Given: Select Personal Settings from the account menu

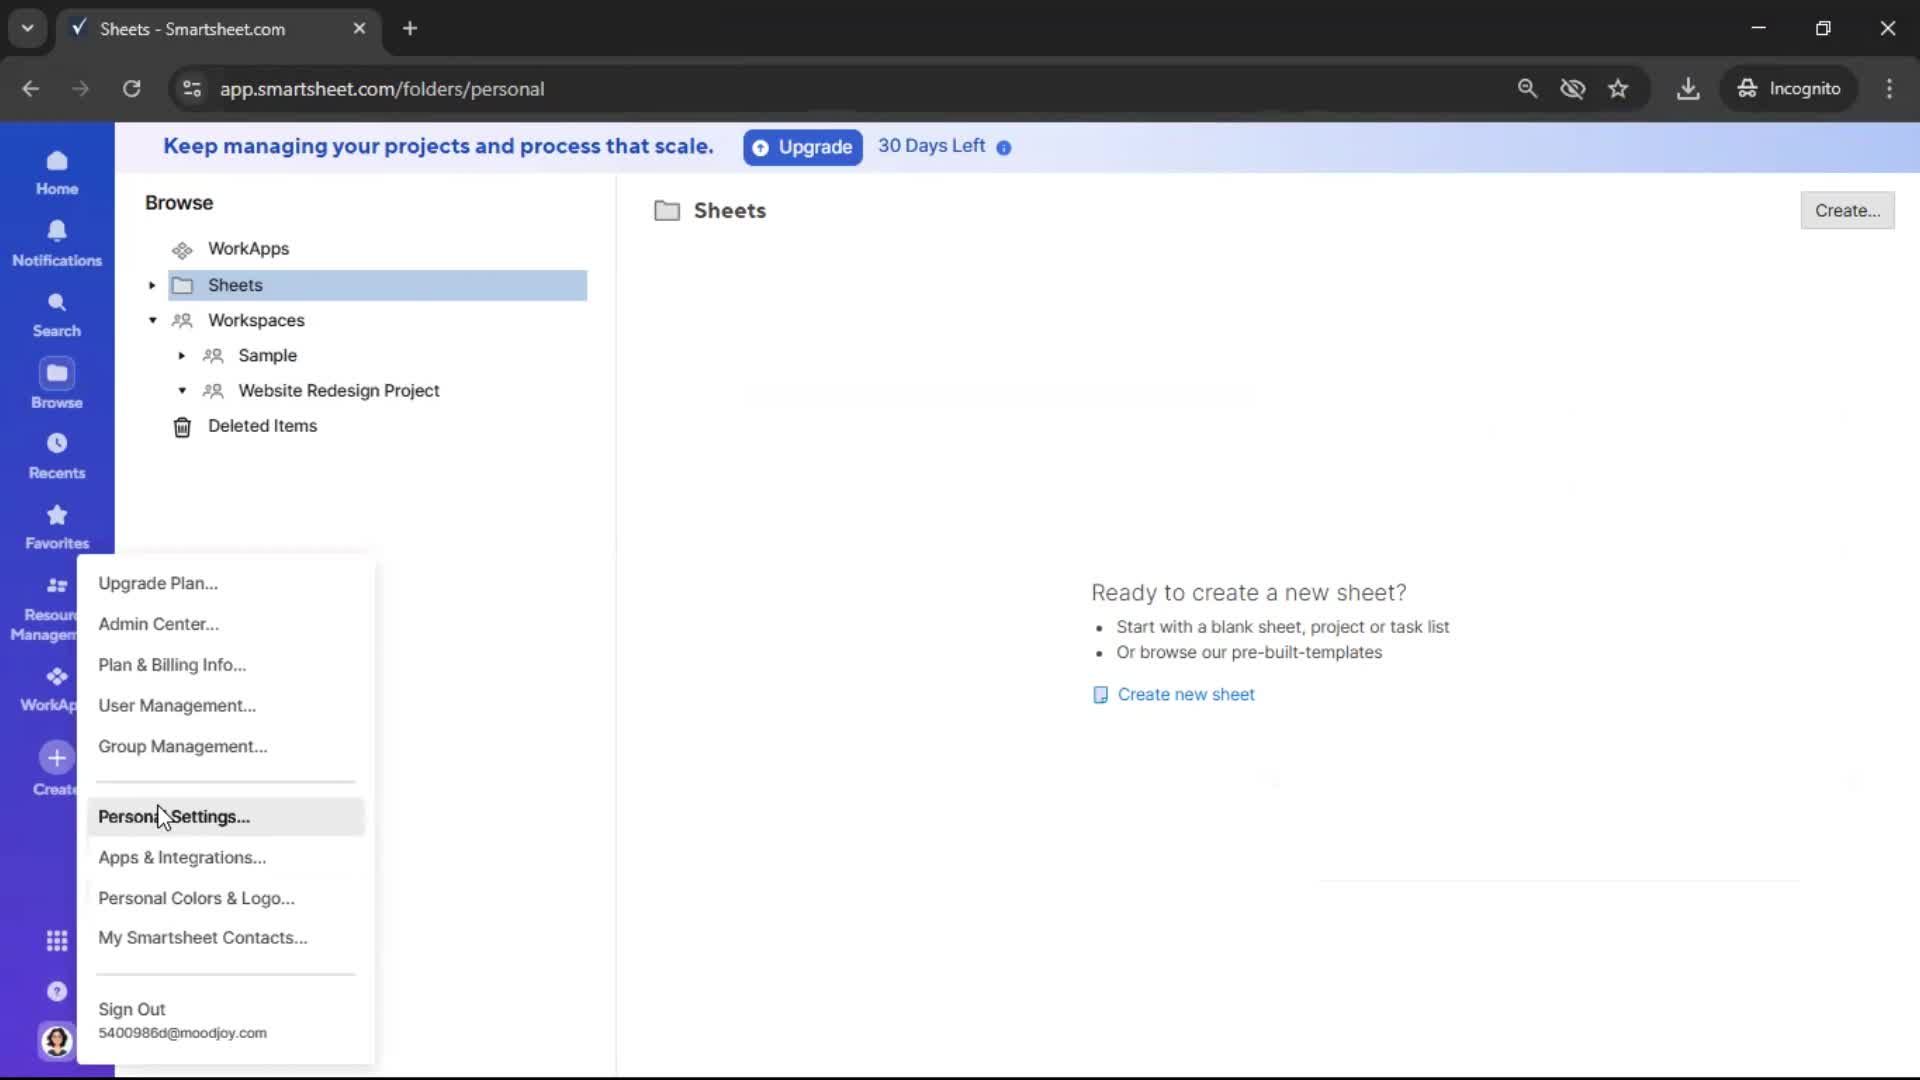Looking at the screenshot, I should coord(174,816).
